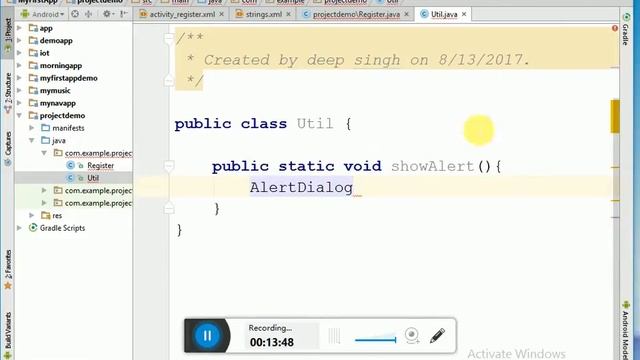Open the Structure tool window tab
This screenshot has width=640, height=360.
(x=7, y=92)
